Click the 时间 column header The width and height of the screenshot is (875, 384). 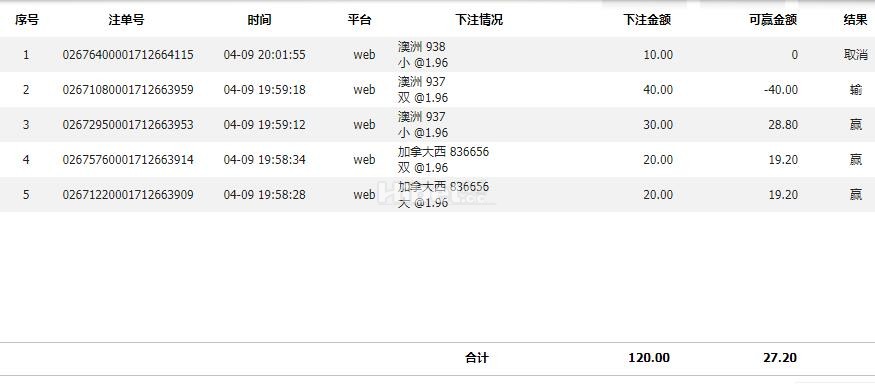259,20
